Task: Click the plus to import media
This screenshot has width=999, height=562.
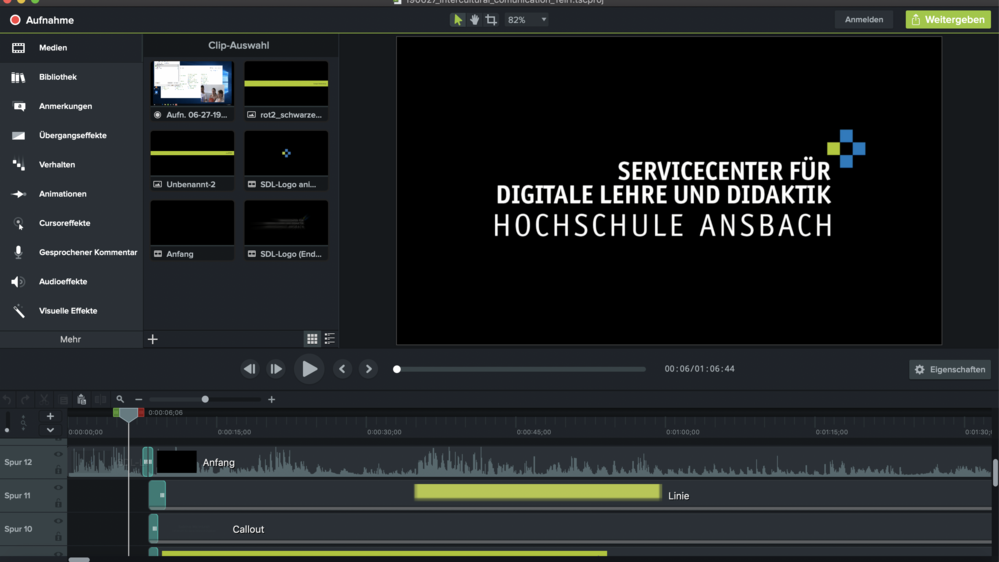Action: [x=152, y=339]
